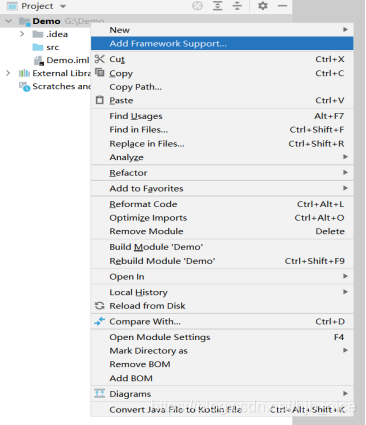This screenshot has height=425, width=366.
Task: Choose Open Module Settings
Action: 222,337
